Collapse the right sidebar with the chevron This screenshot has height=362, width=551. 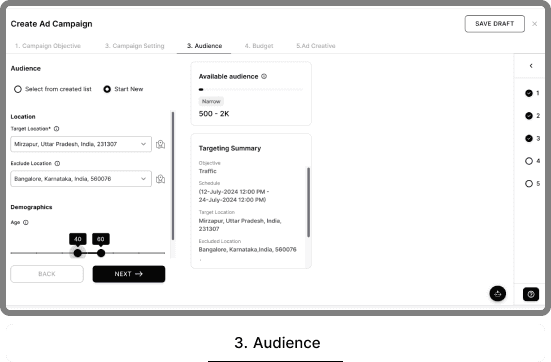[531, 66]
